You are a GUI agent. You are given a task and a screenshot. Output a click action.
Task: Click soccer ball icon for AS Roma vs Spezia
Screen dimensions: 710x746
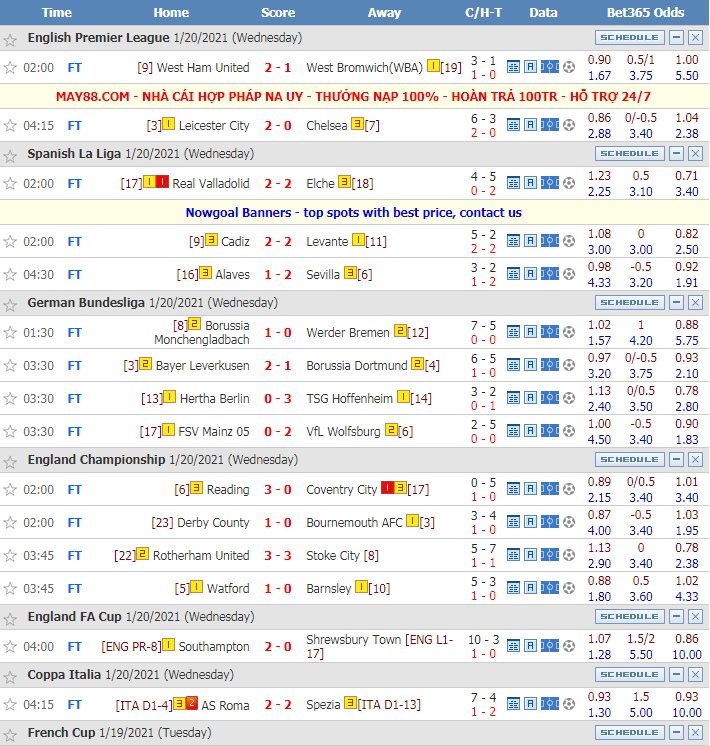pyautogui.click(x=569, y=704)
